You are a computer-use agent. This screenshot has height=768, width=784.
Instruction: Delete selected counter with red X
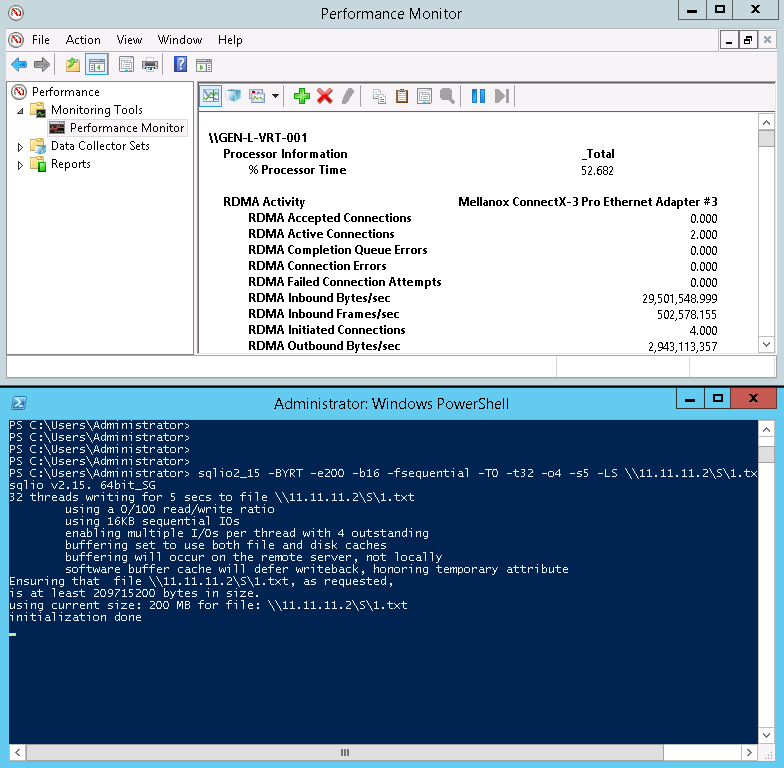[325, 96]
